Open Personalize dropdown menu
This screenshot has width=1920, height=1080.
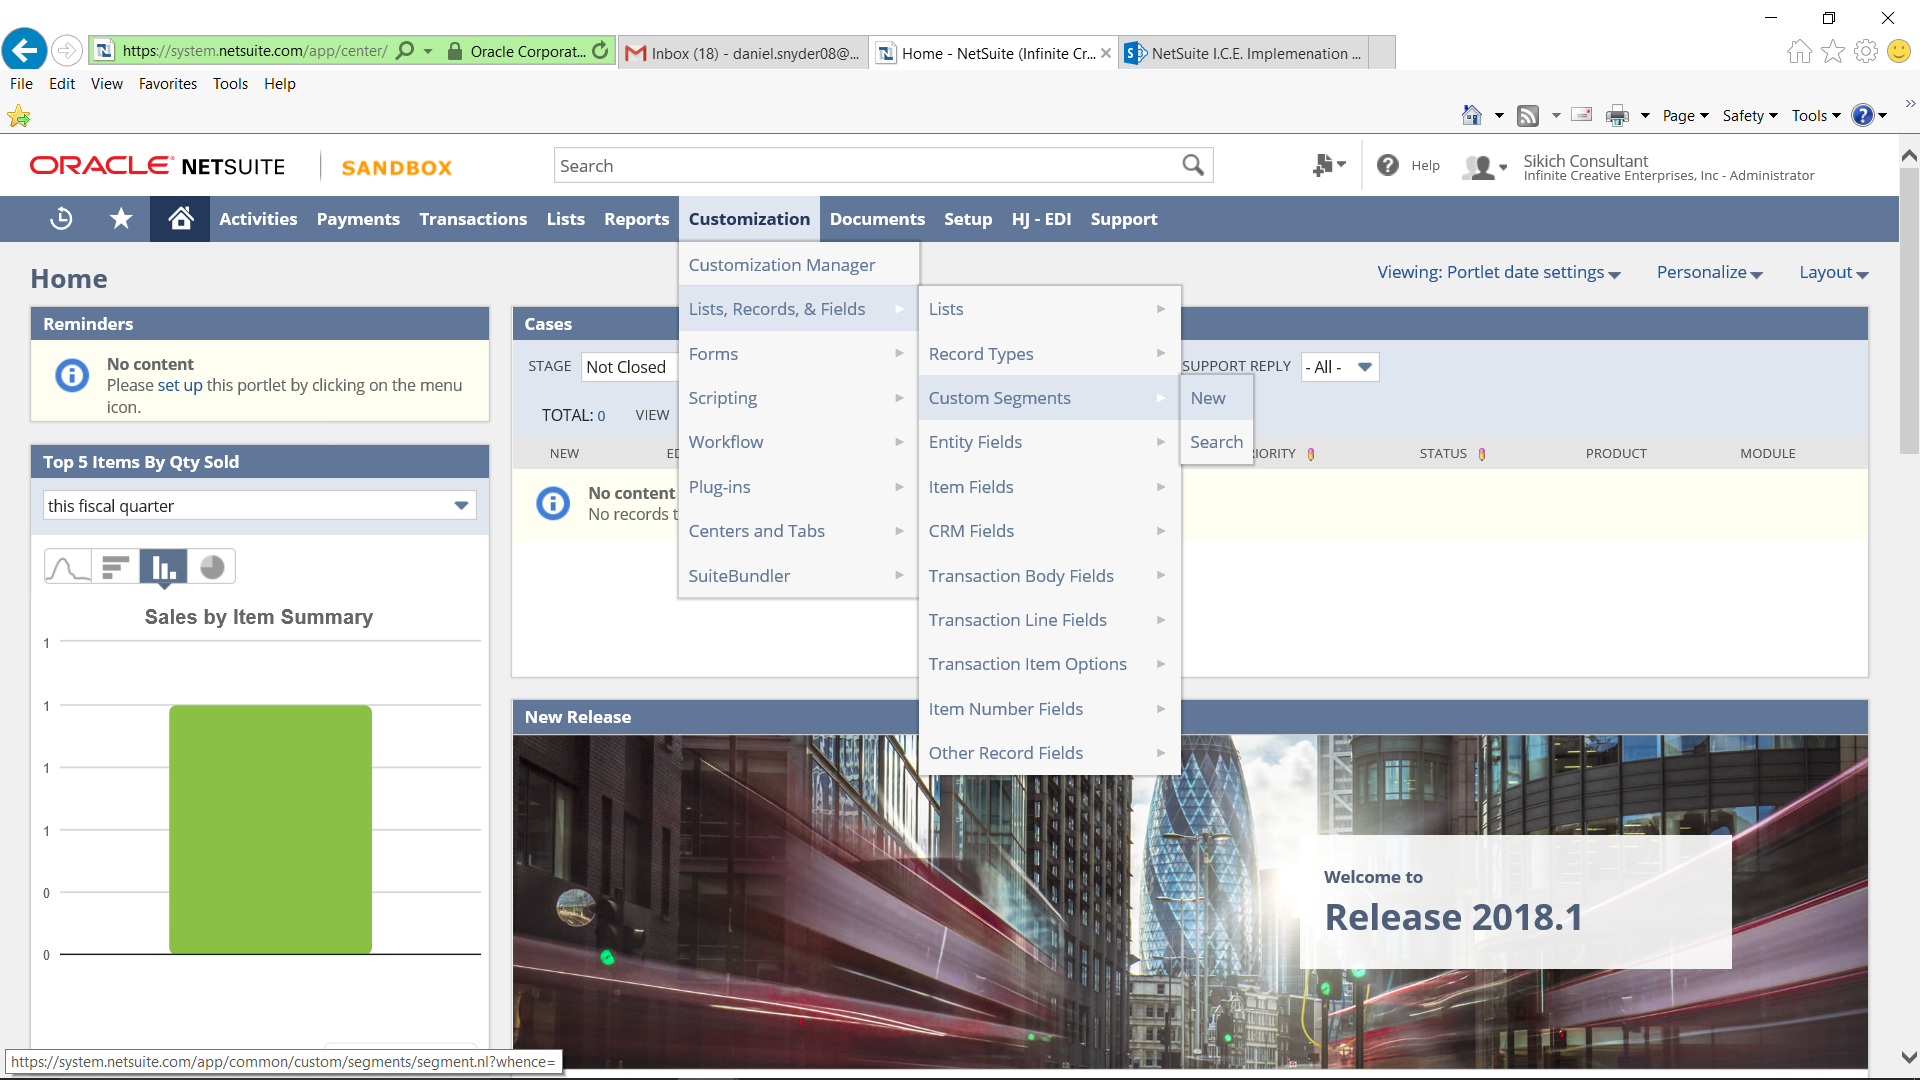[x=1708, y=272]
